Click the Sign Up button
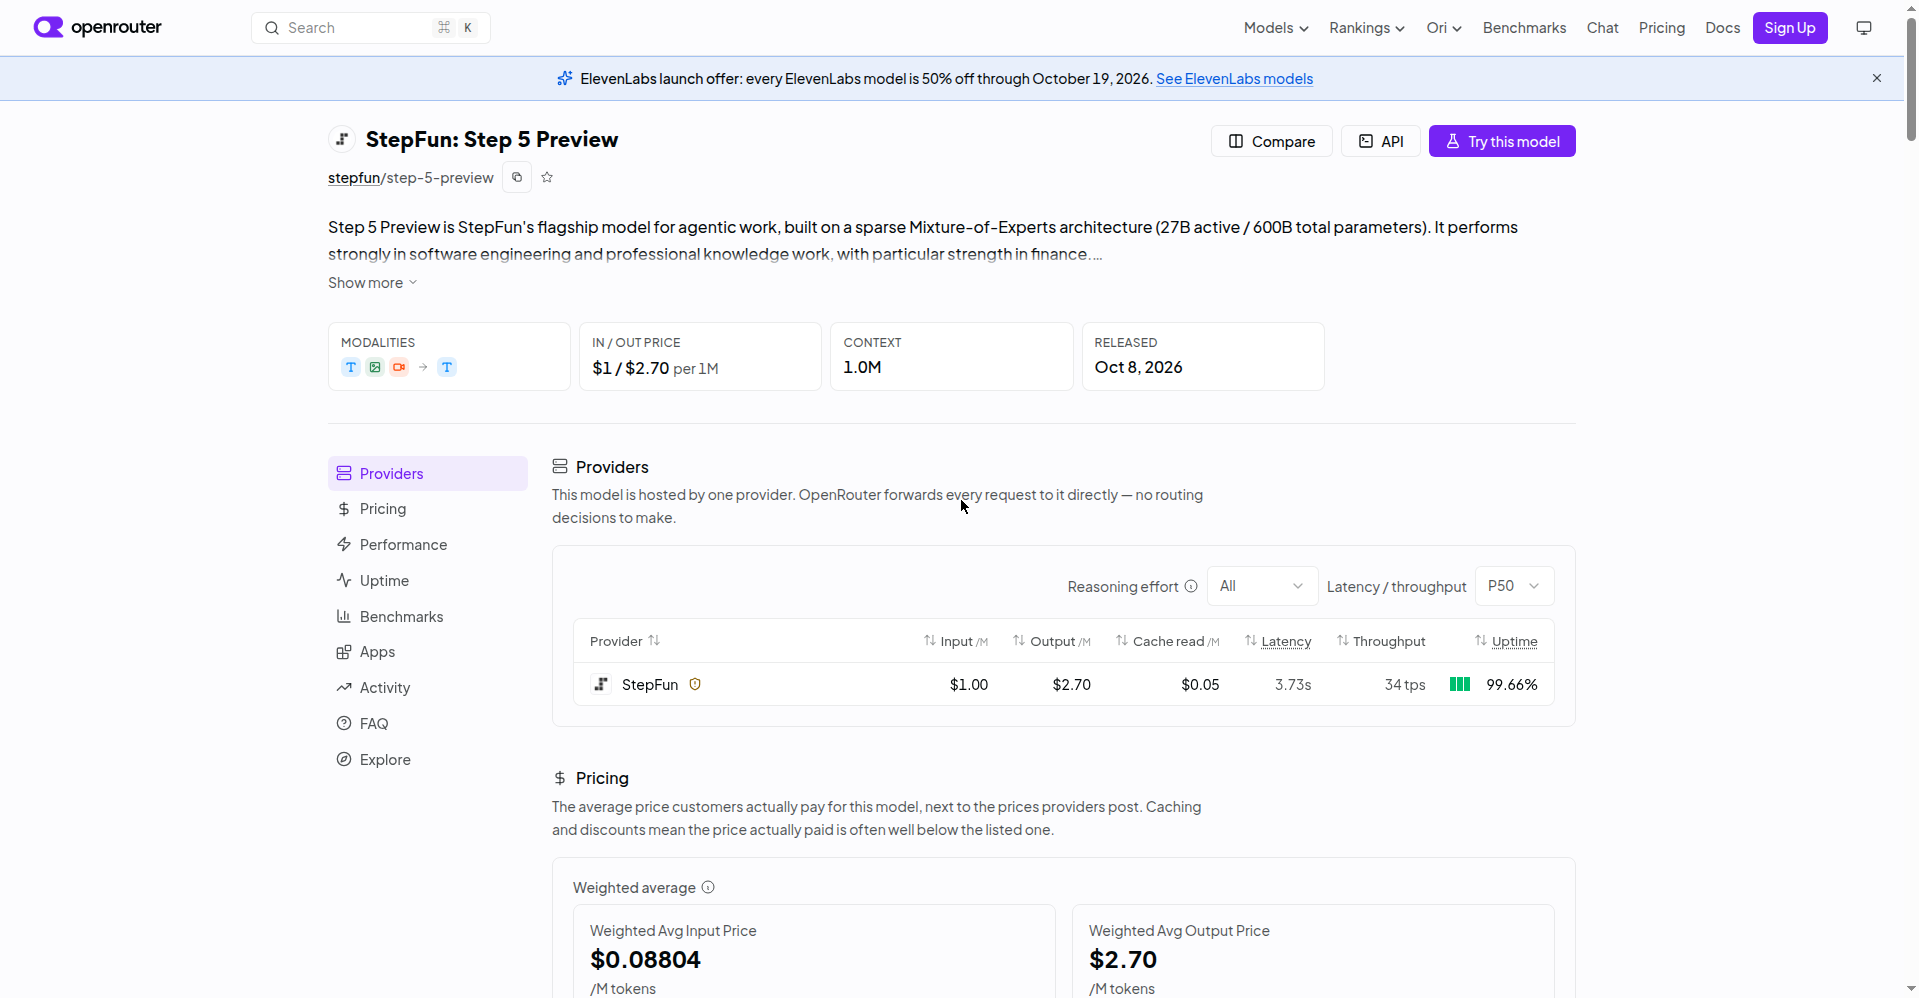 point(1790,28)
